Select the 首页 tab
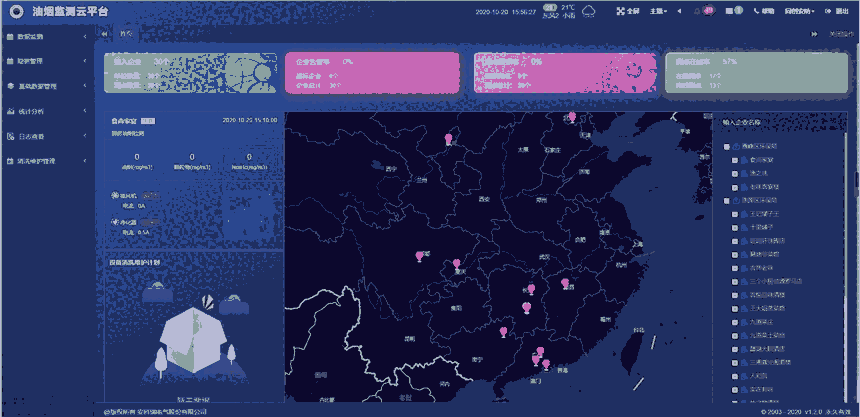Image resolution: width=860 pixels, height=417 pixels. [126, 34]
